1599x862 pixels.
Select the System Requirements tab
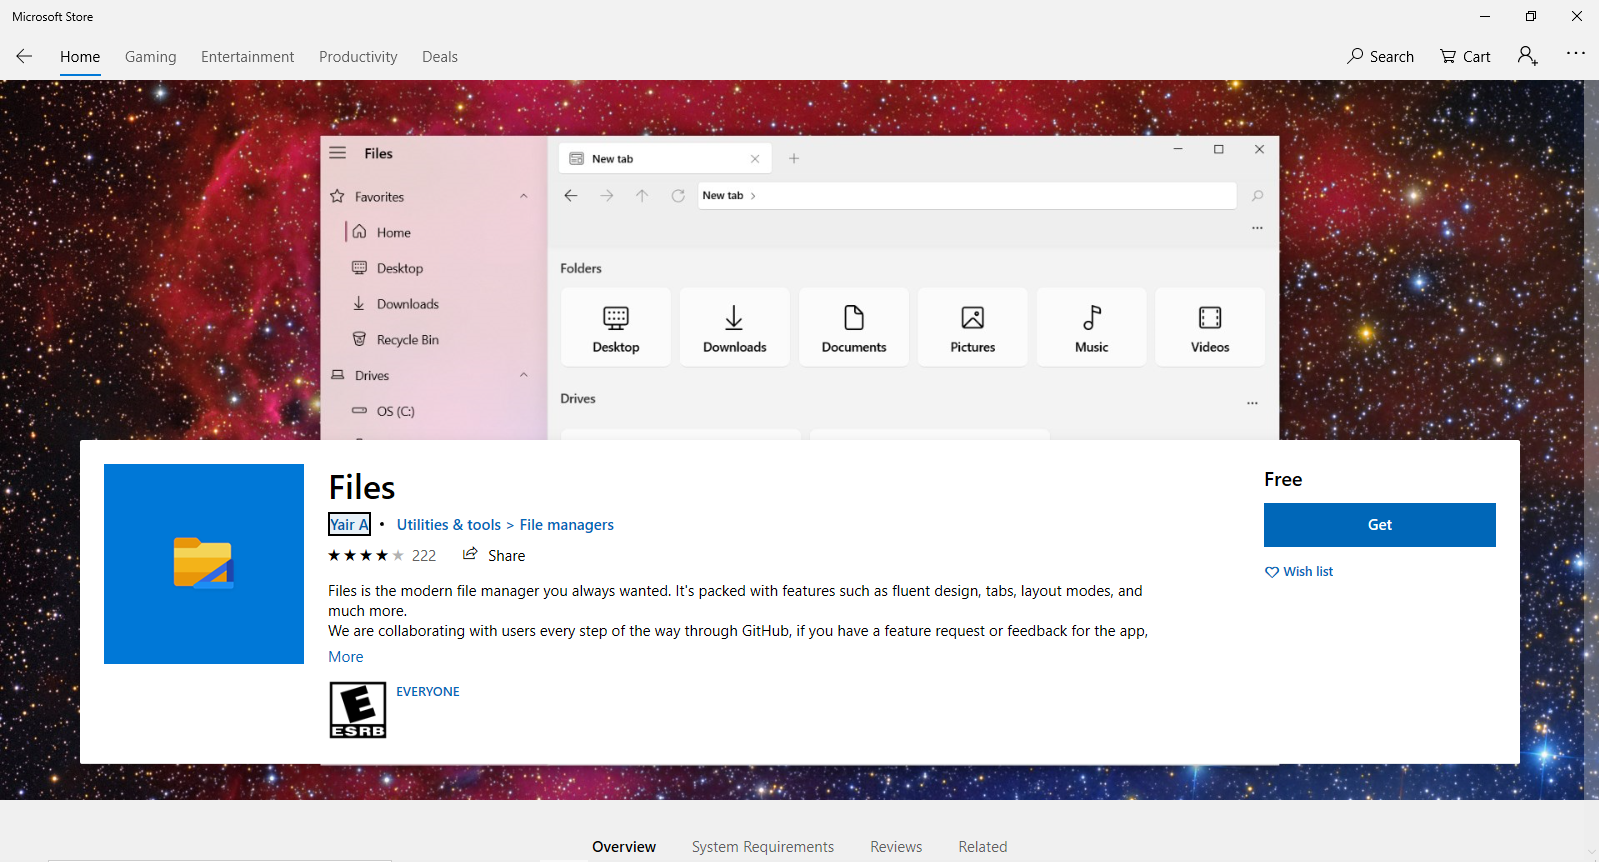[763, 847]
